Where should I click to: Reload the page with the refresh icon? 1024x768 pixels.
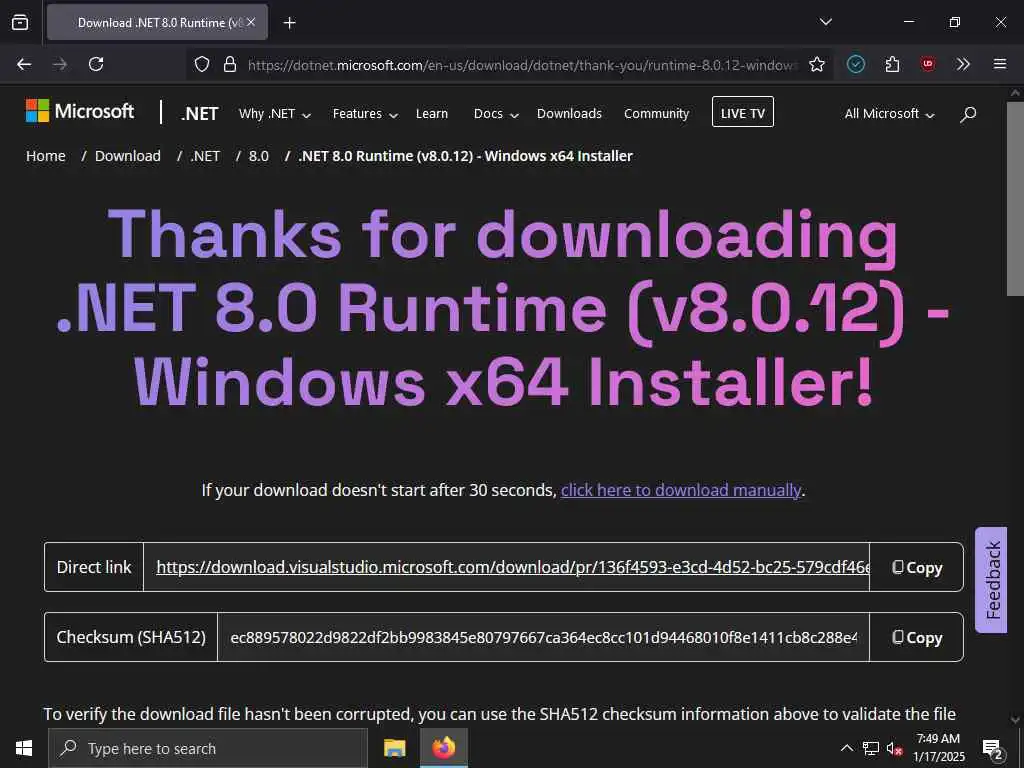[x=96, y=64]
